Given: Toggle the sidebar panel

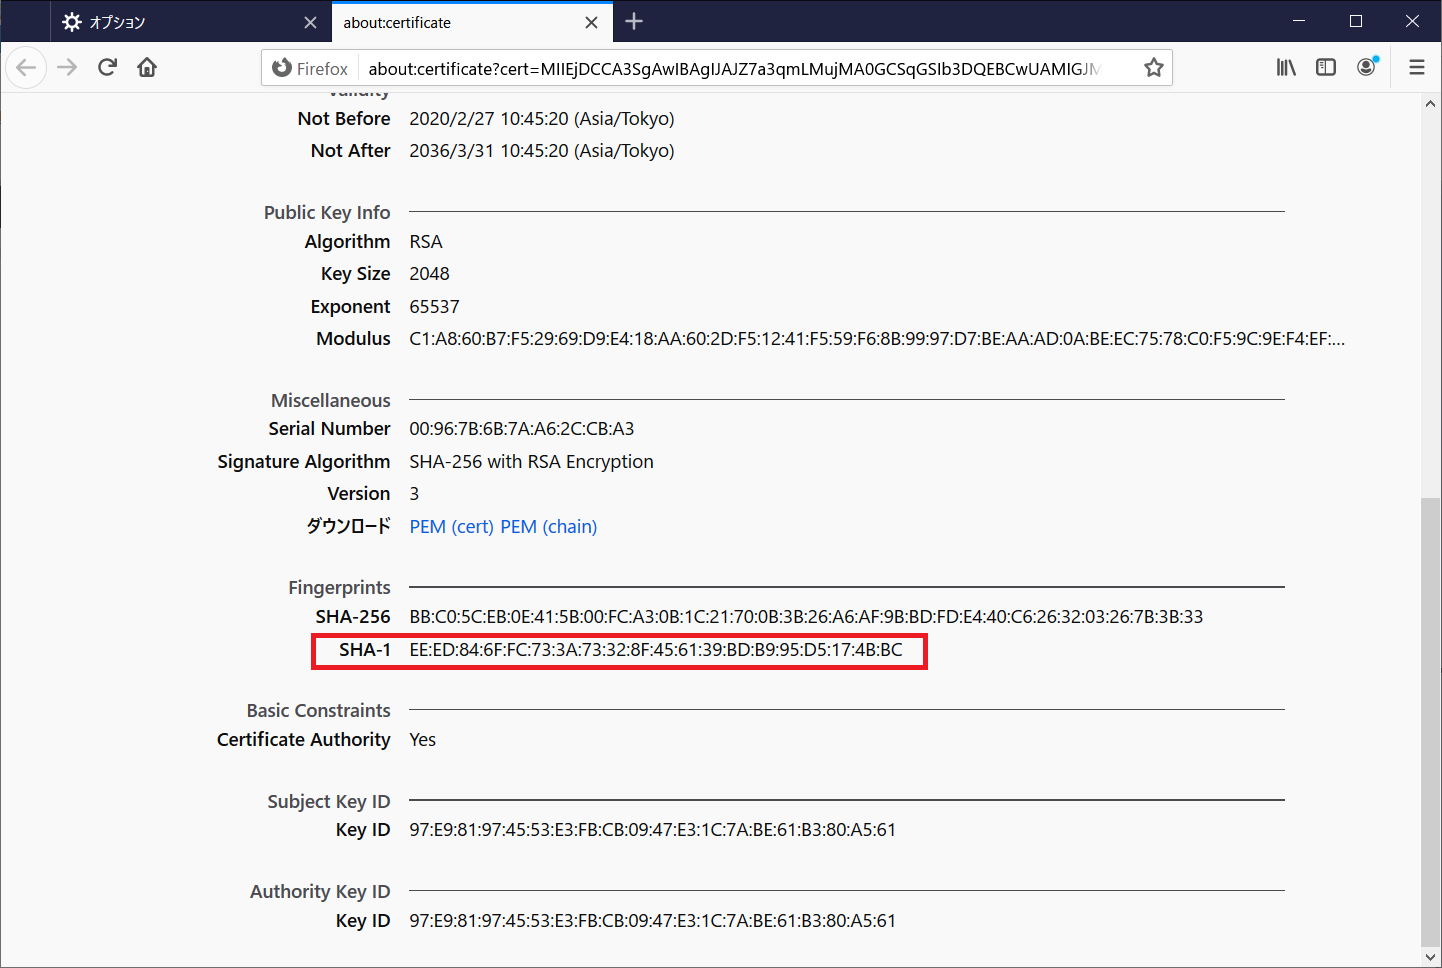Looking at the screenshot, I should click(1326, 67).
